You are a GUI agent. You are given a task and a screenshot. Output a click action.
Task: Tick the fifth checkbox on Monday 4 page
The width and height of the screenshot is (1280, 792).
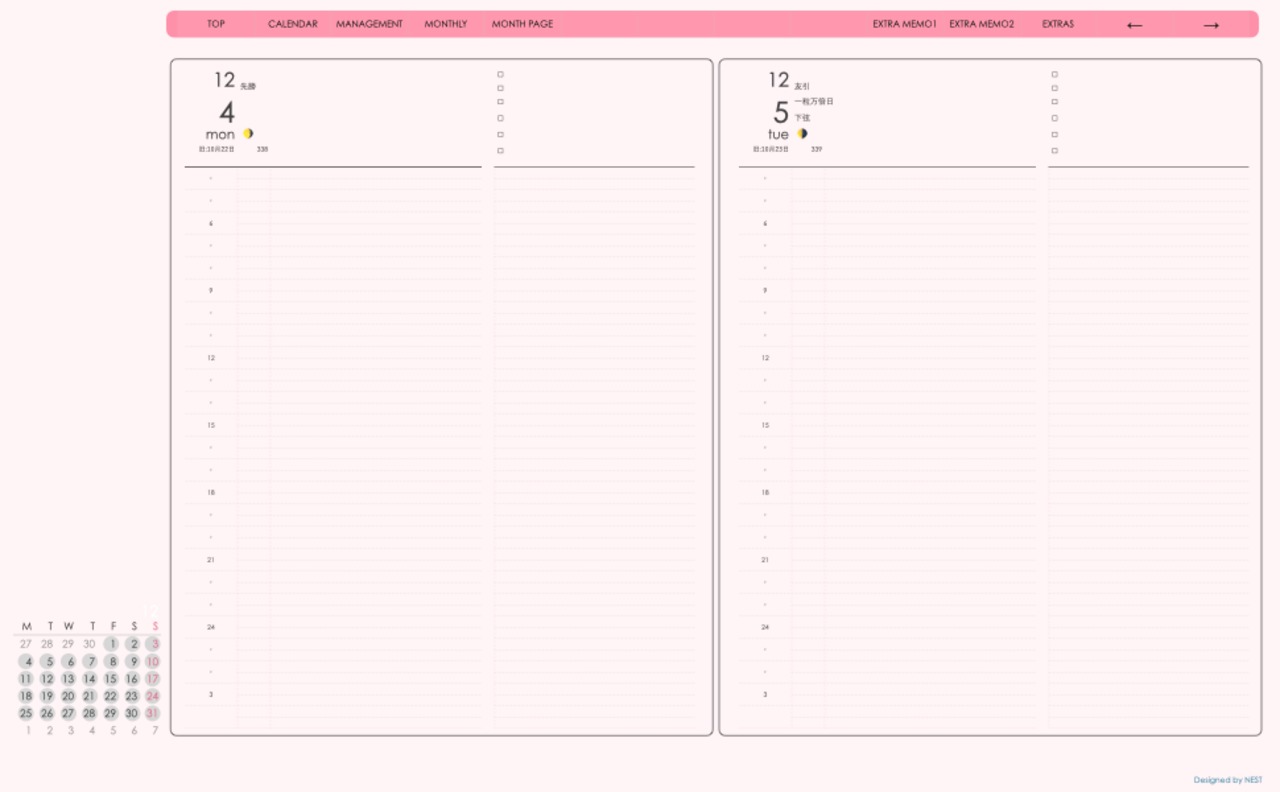point(500,134)
